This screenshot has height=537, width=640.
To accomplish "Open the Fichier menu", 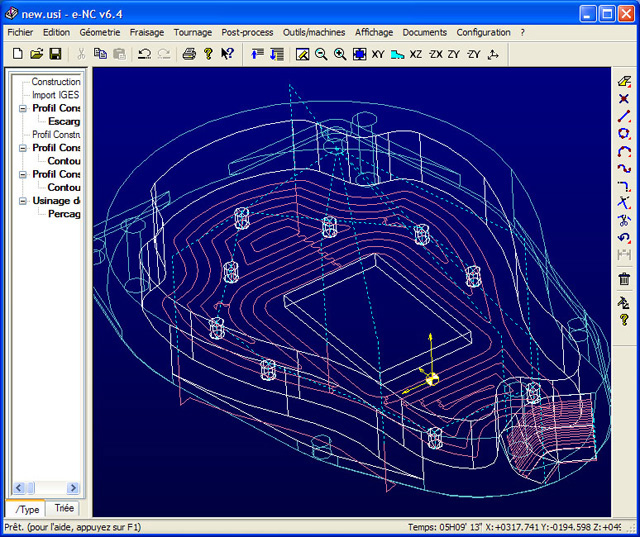I will click(20, 33).
